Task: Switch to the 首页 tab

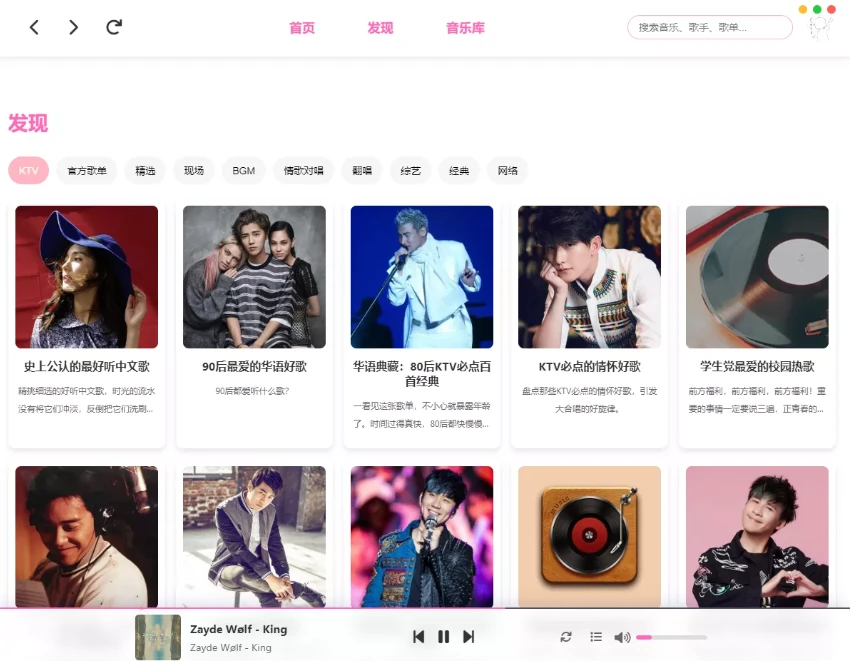Action: (x=302, y=28)
